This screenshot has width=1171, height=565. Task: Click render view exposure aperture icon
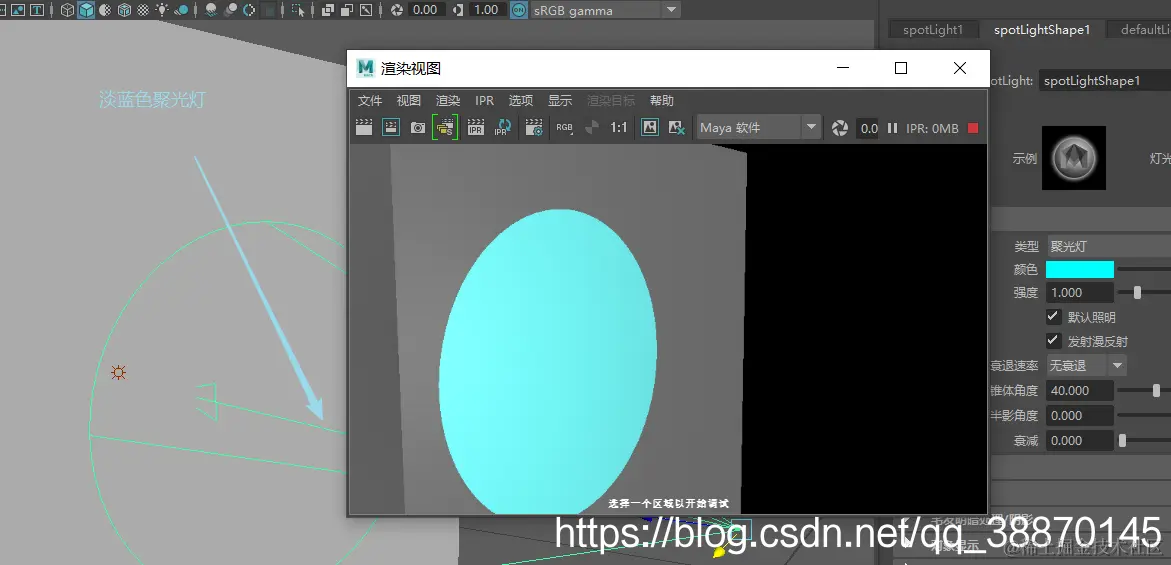pyautogui.click(x=839, y=128)
